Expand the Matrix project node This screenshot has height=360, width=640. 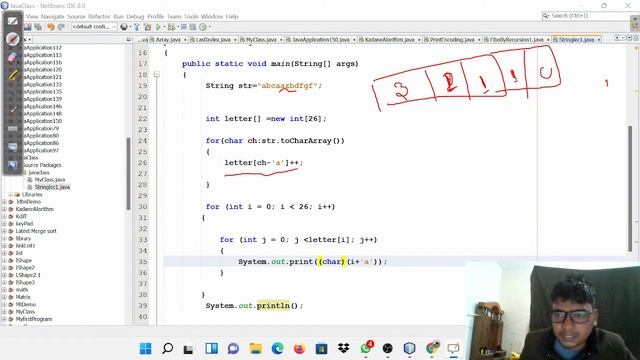pos(4,297)
